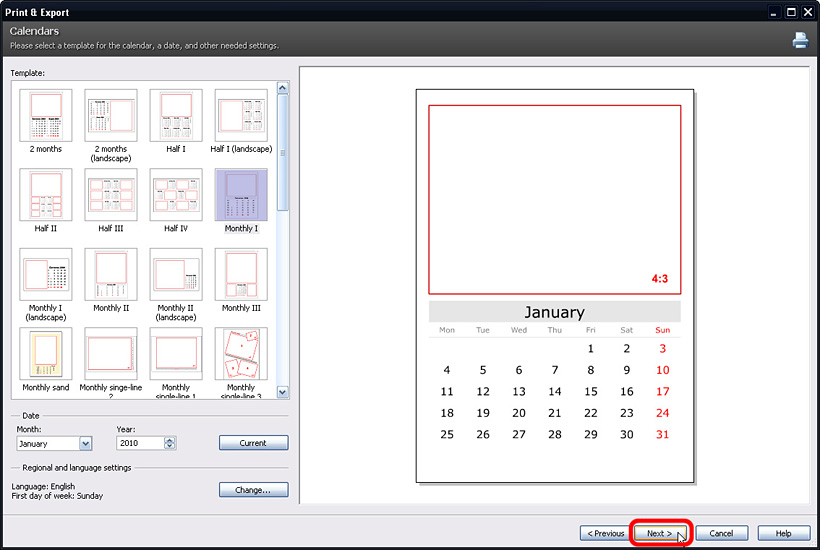The image size is (820, 550).
Task: Select the Half IV template thumbnail
Action: [176, 195]
